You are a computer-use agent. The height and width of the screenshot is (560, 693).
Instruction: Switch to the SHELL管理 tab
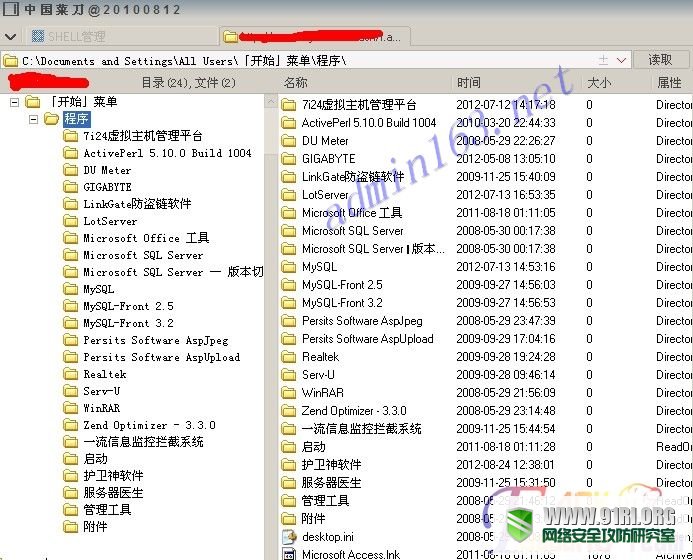(122, 36)
